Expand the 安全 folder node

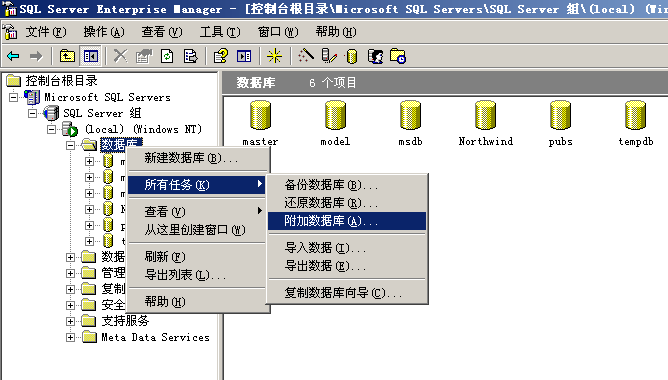point(70,305)
